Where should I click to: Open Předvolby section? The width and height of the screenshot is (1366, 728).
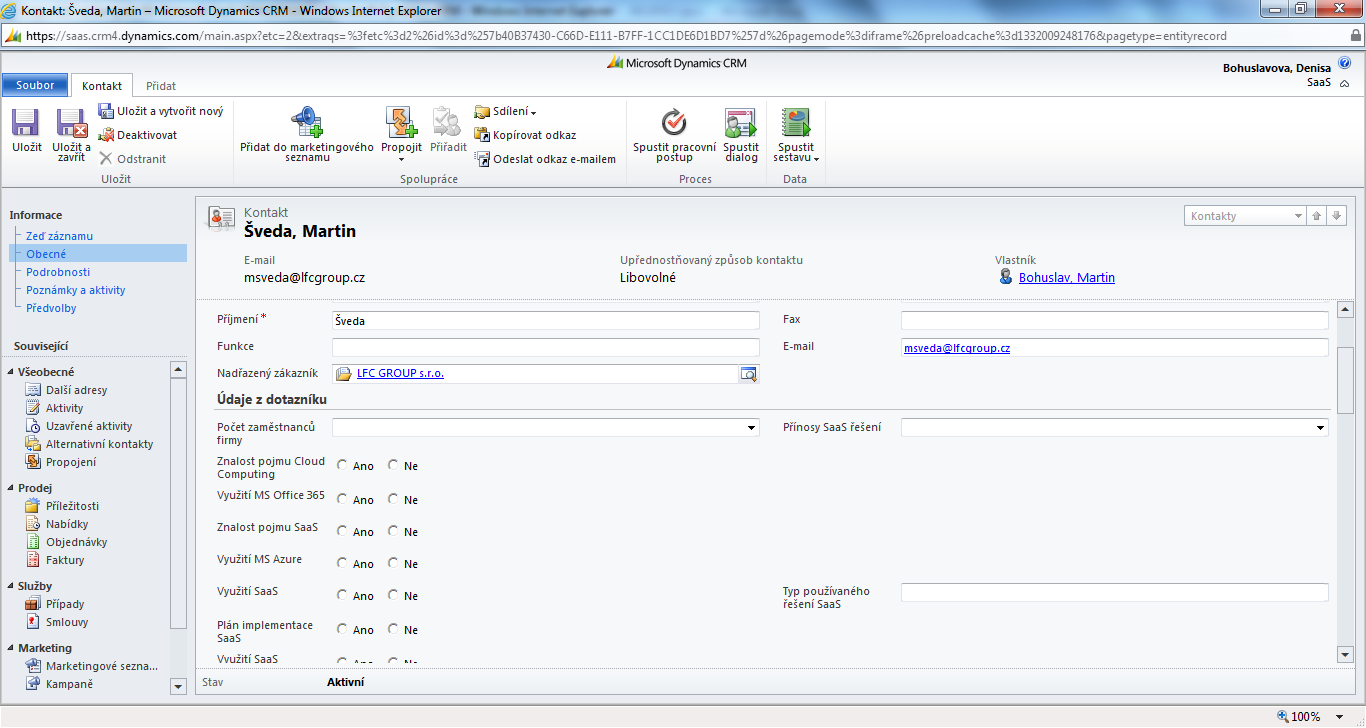[51, 308]
